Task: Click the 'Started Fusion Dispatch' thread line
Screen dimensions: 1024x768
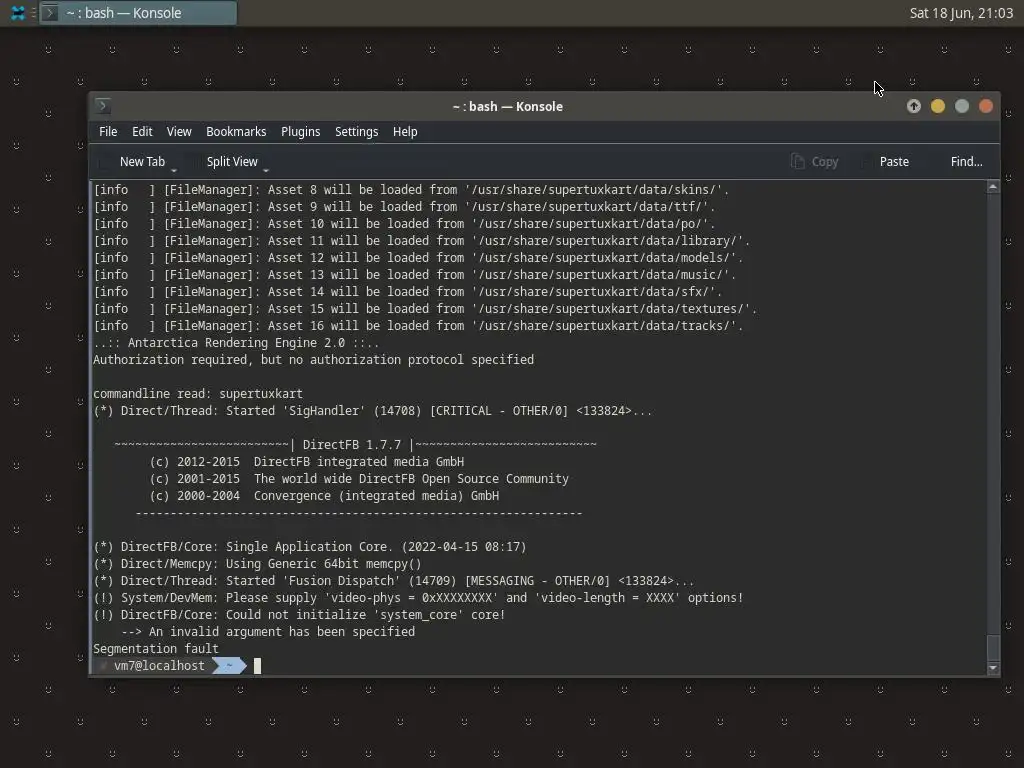Action: tap(394, 581)
